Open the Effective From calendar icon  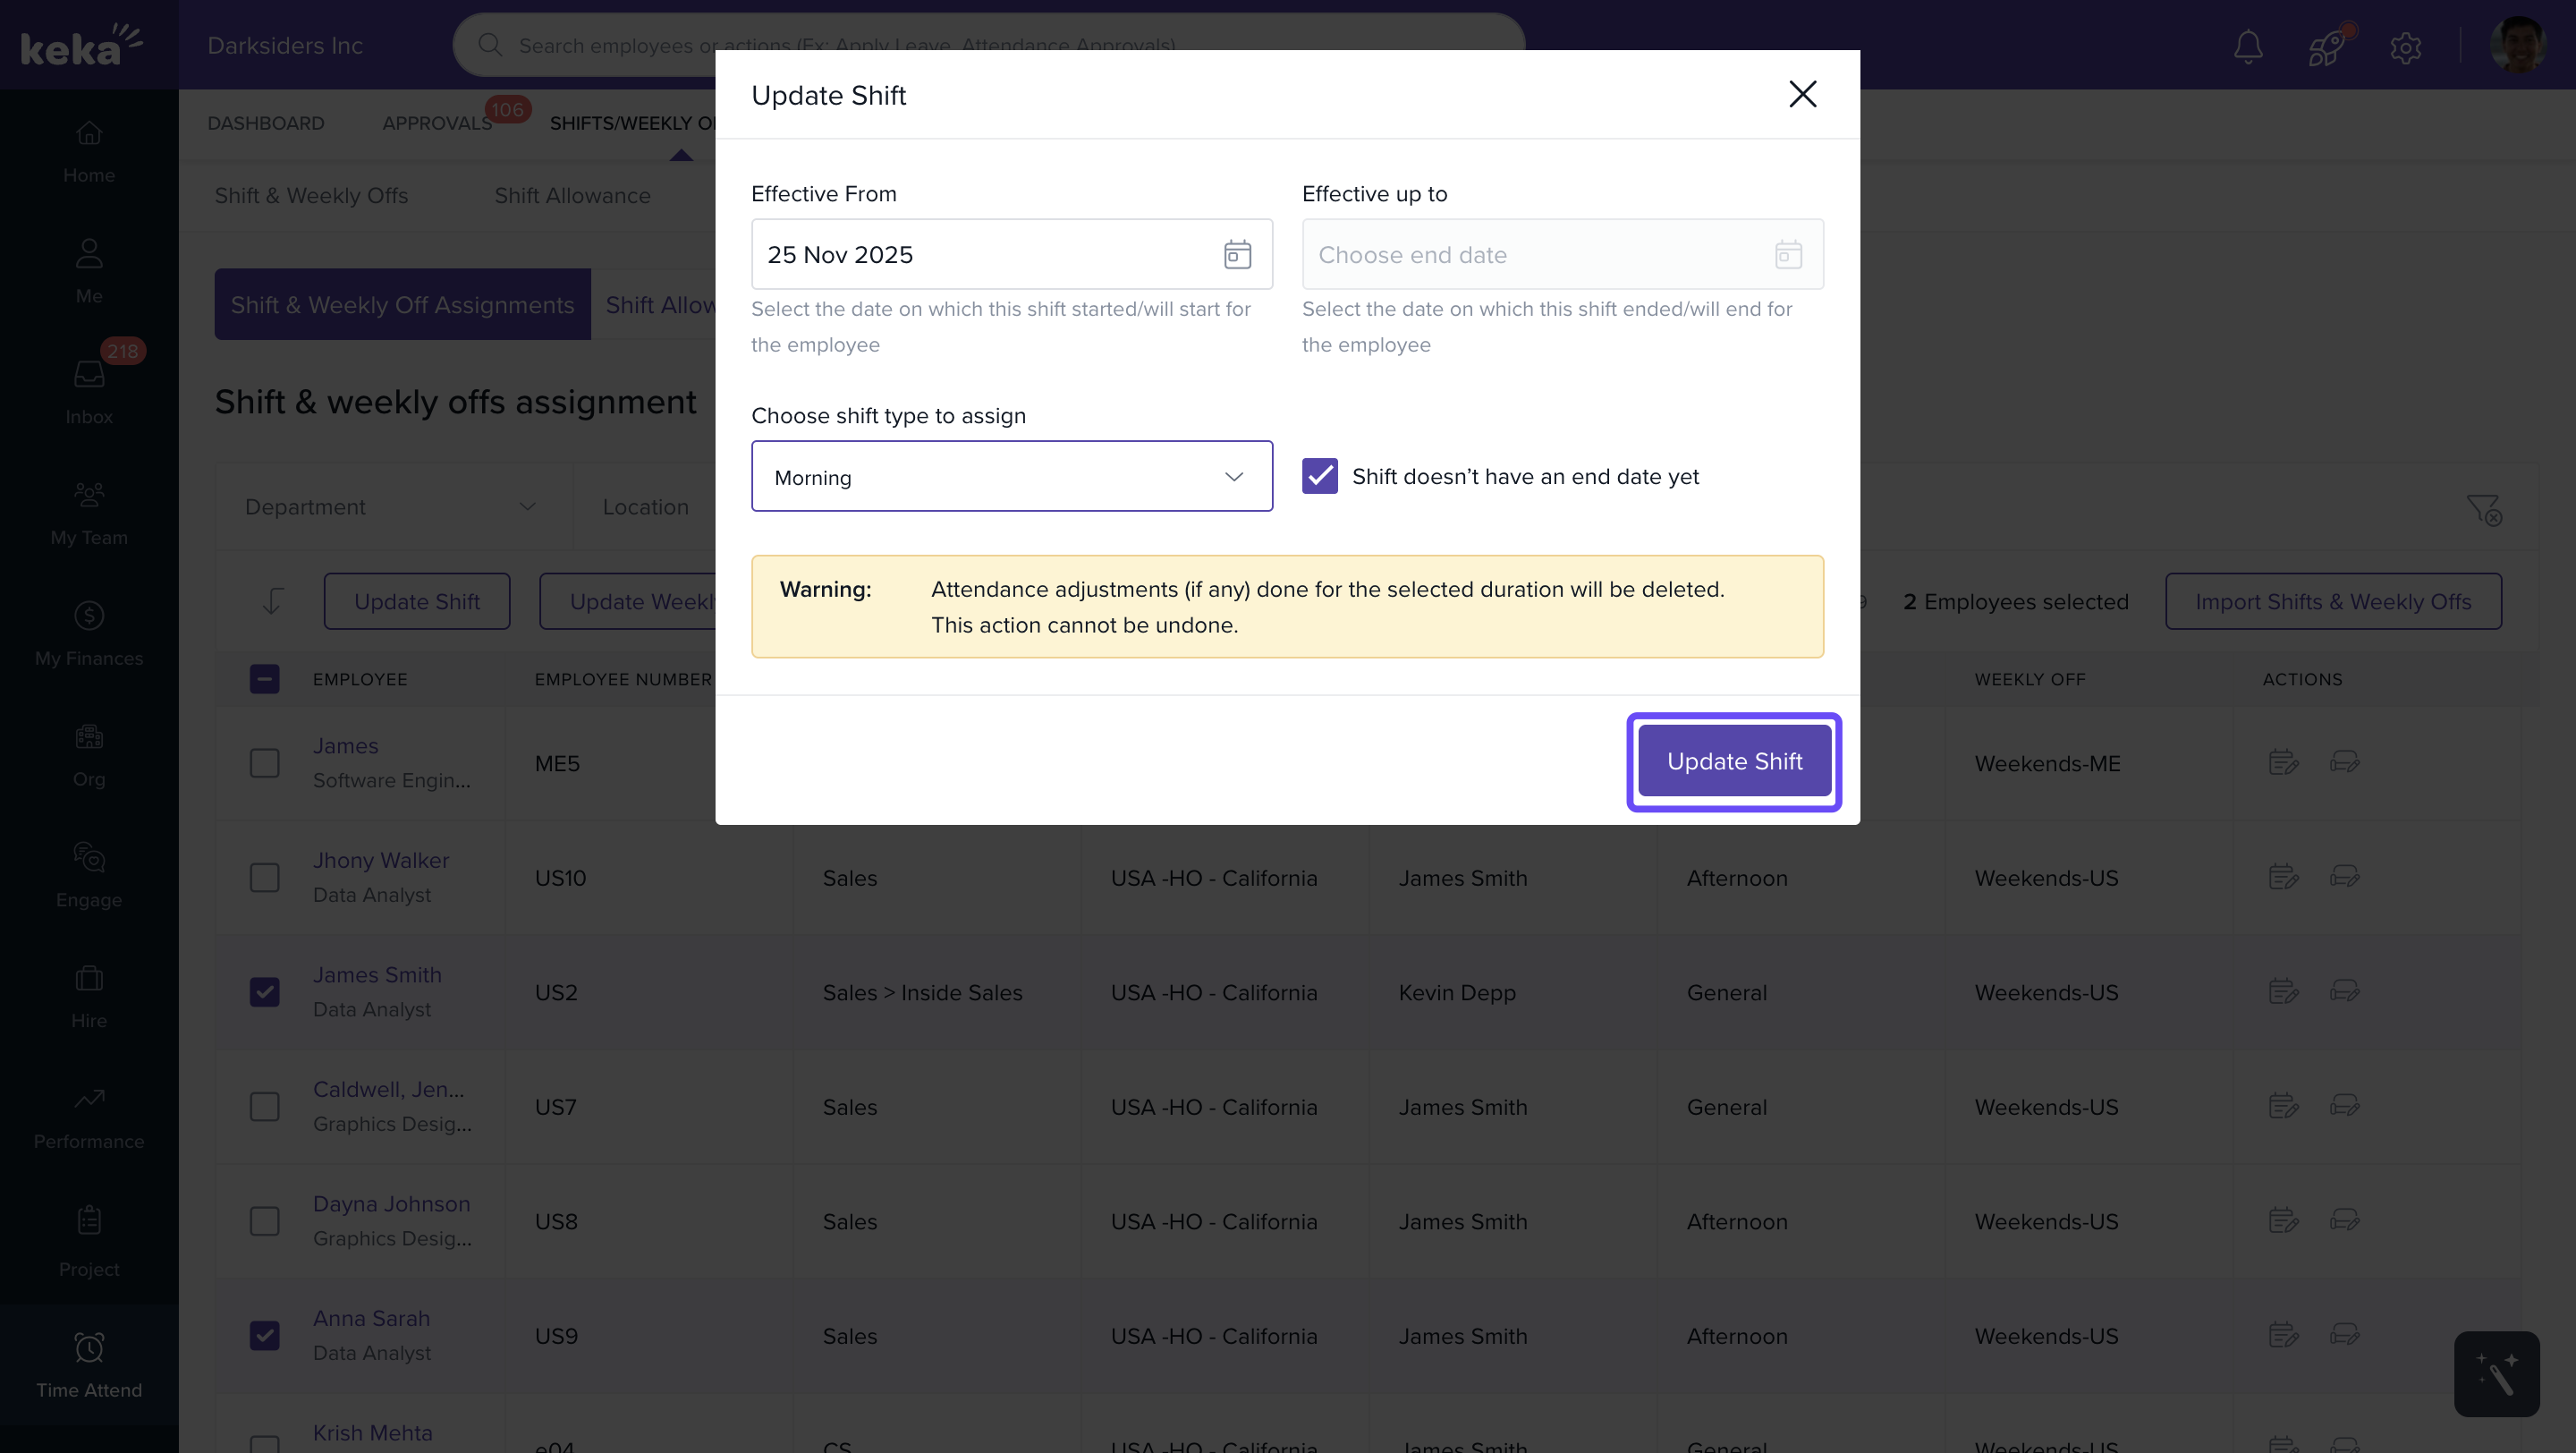coord(1237,254)
